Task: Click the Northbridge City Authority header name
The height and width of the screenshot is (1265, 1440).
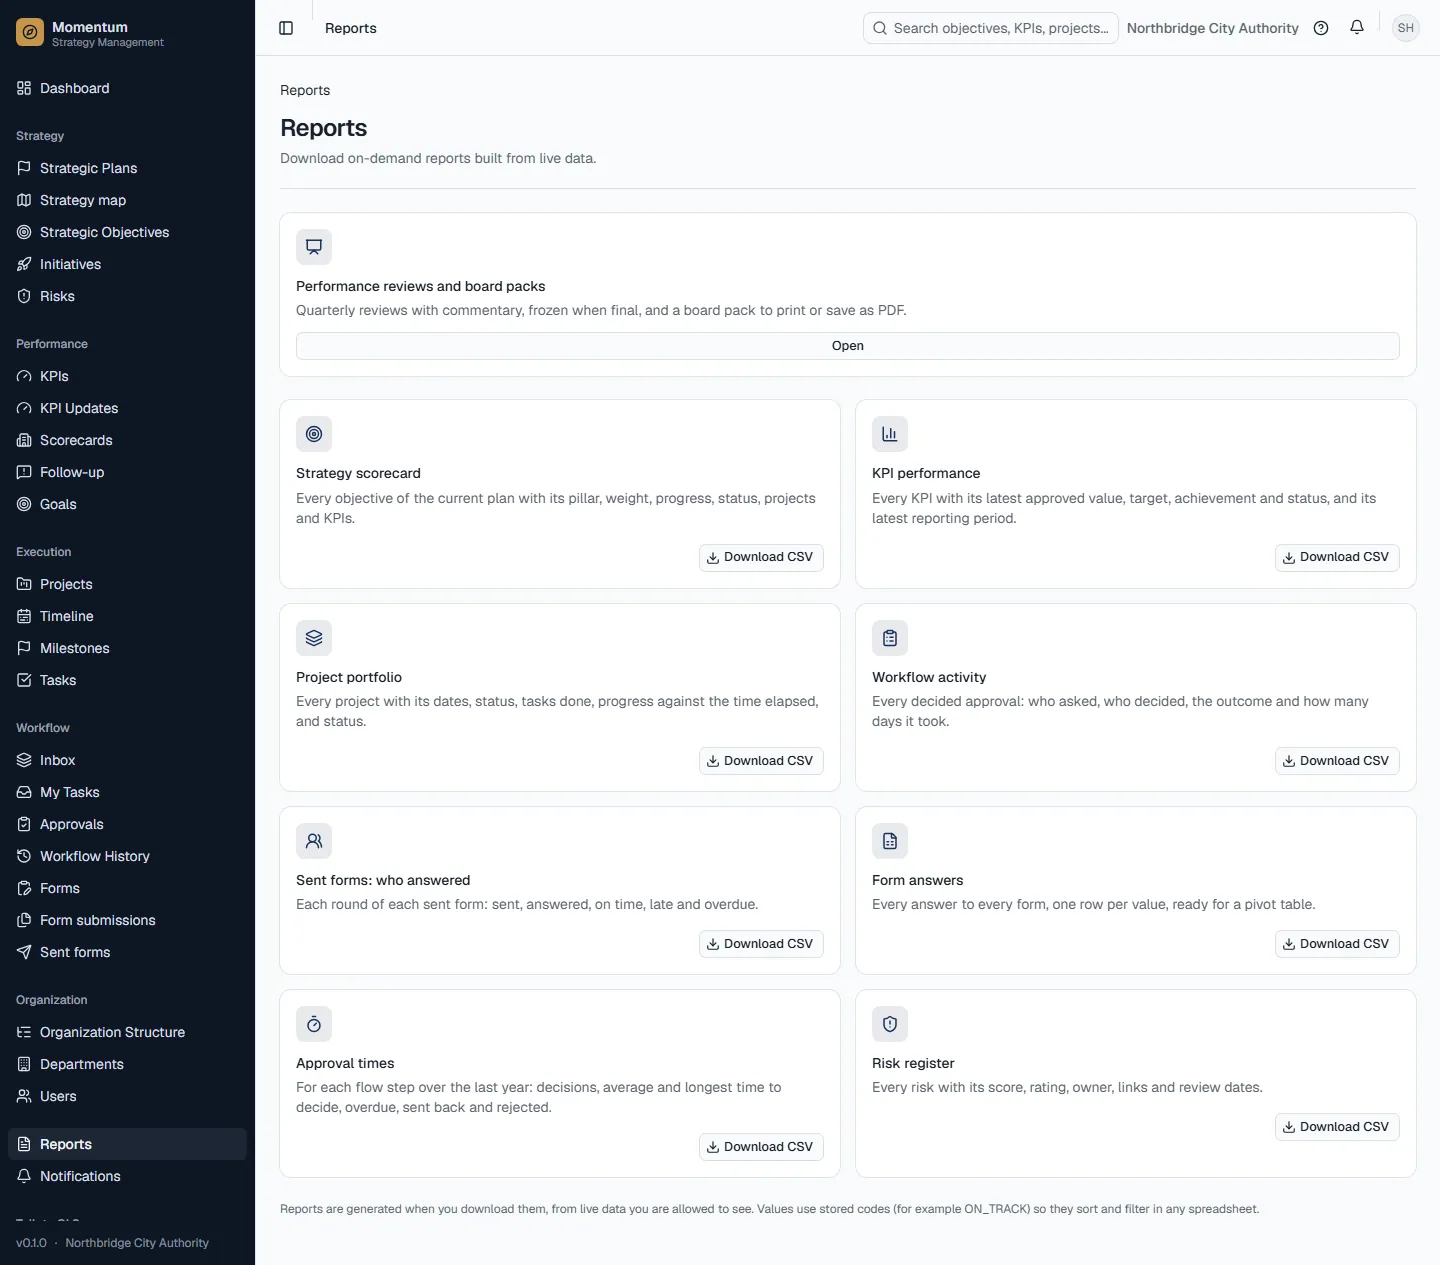Action: (x=1213, y=28)
